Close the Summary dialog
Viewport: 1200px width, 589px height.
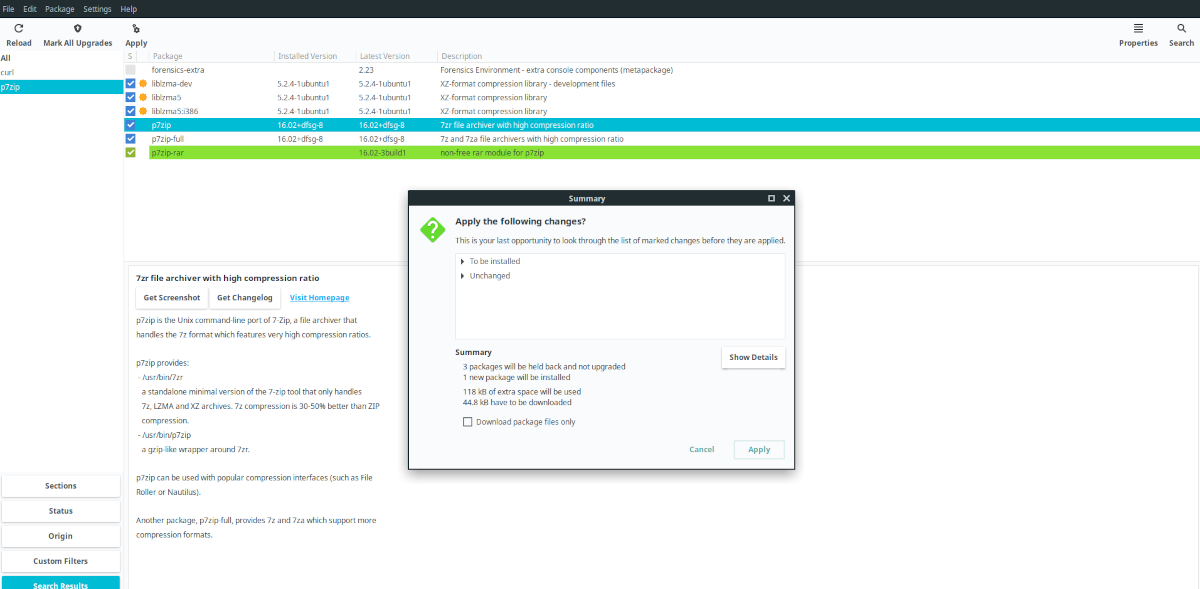(x=786, y=198)
